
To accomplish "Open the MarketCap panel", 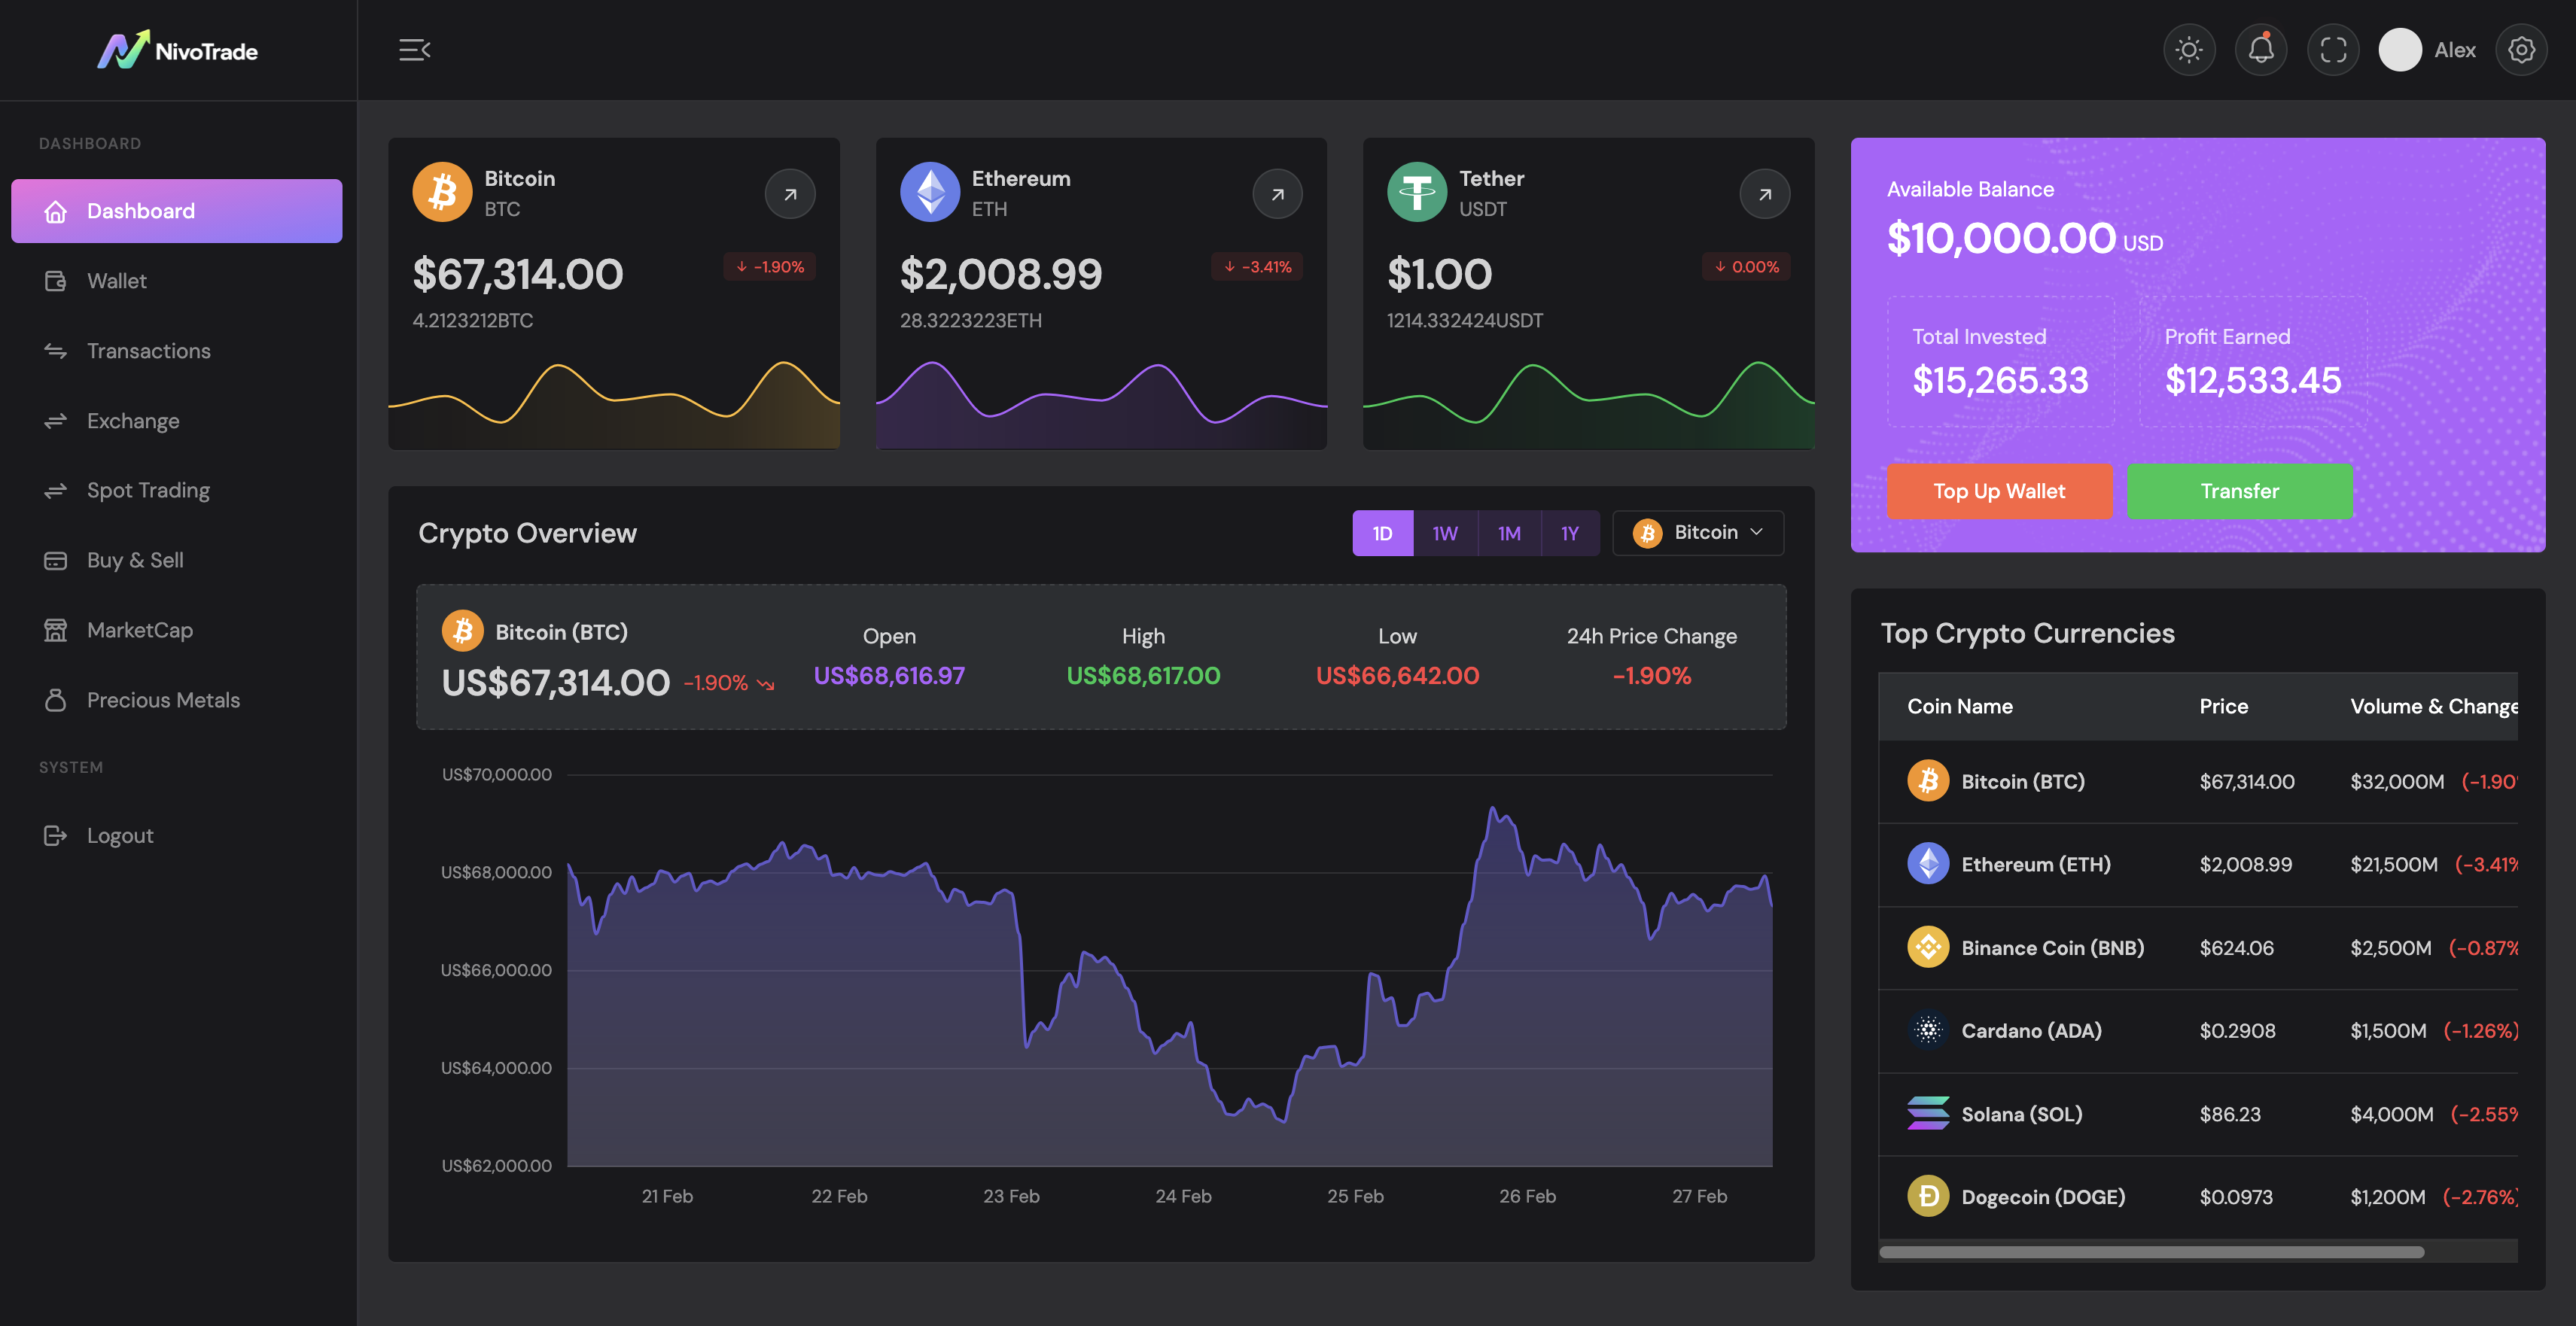I will pos(139,630).
